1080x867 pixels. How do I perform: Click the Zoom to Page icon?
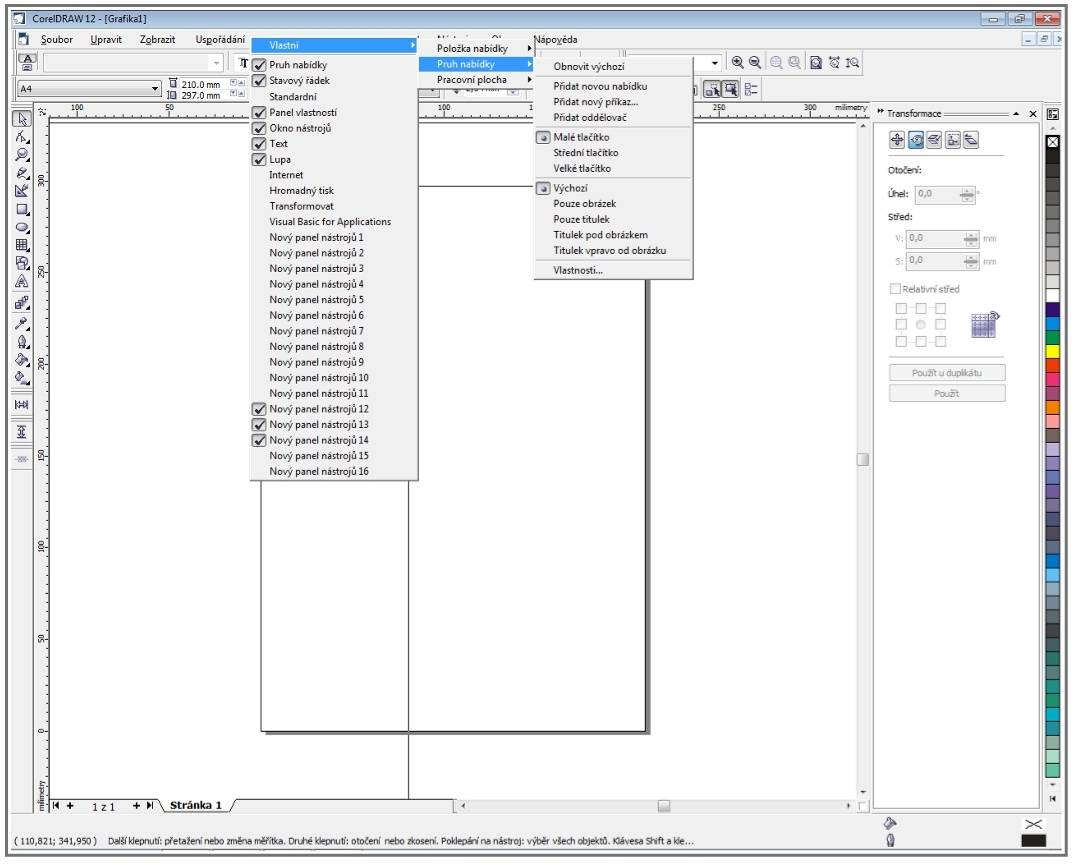(816, 63)
